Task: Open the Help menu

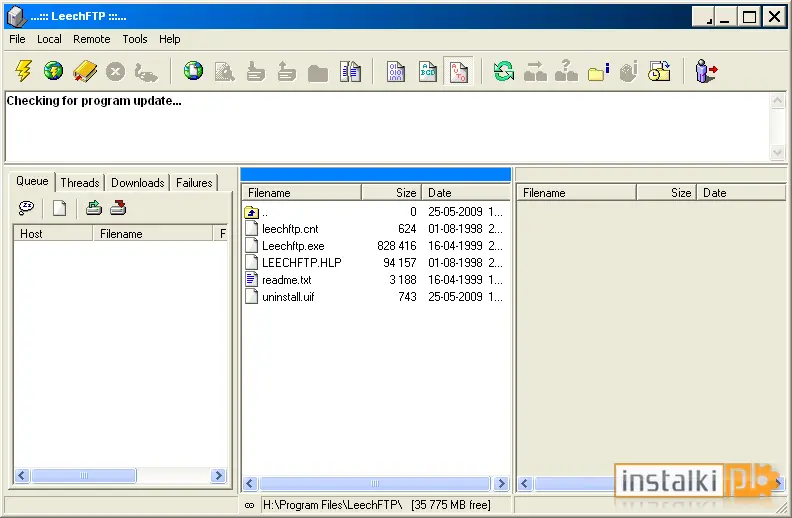Action: (170, 39)
